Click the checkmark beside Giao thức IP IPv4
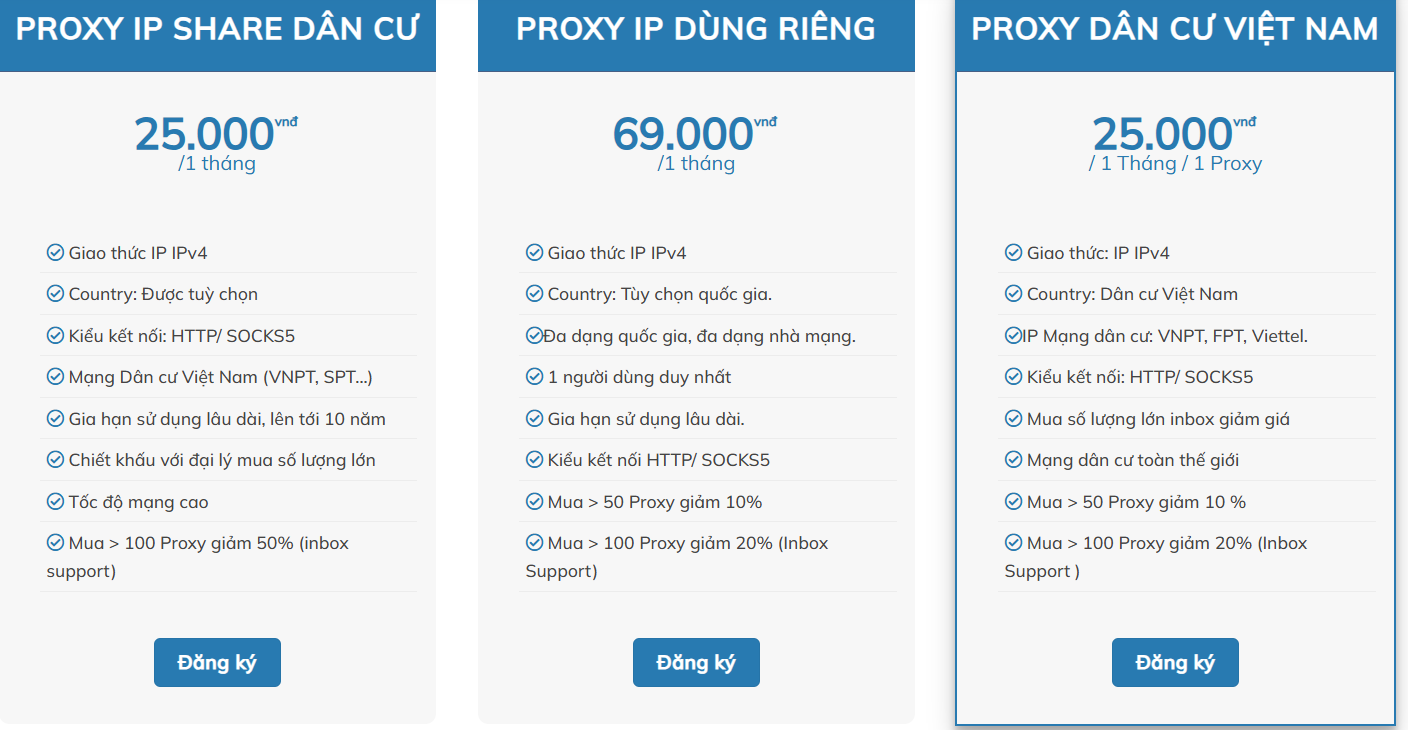The image size is (1408, 730). (x=54, y=253)
